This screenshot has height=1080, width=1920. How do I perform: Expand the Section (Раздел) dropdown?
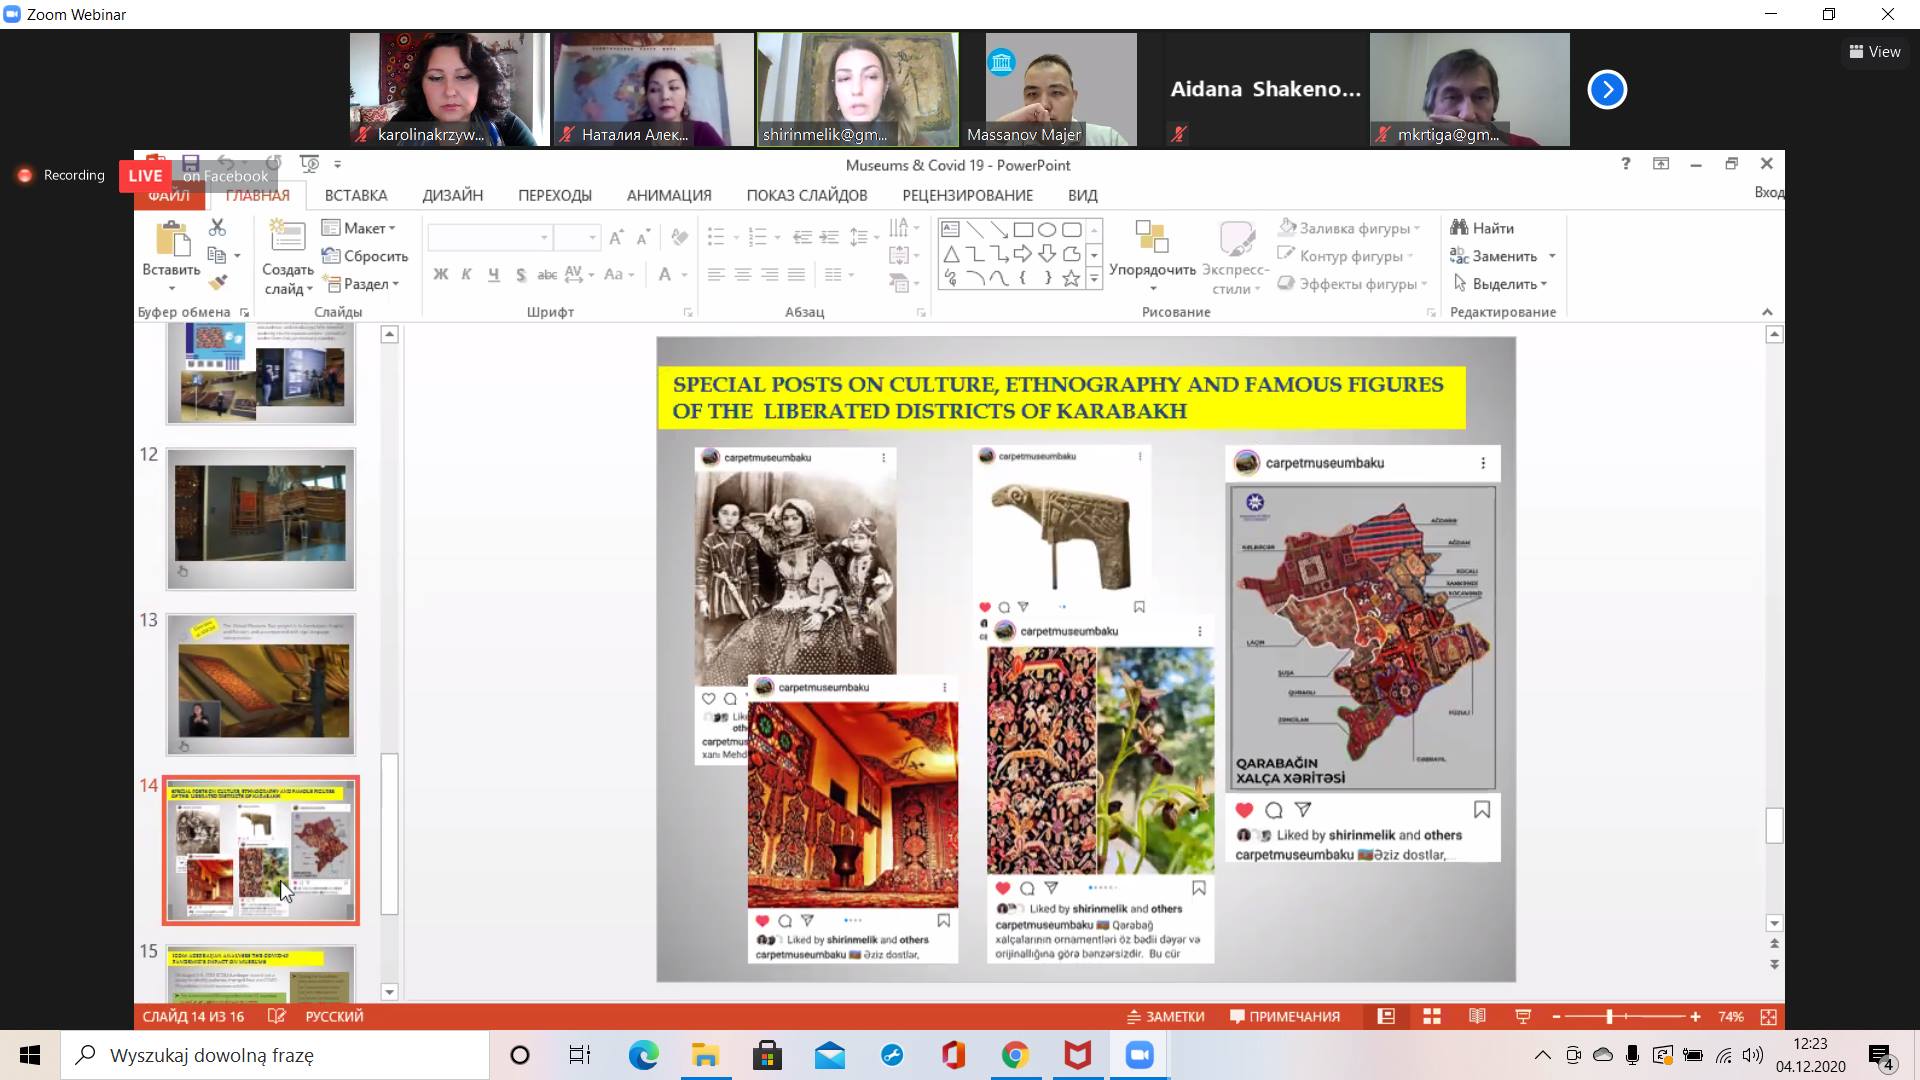pos(360,284)
